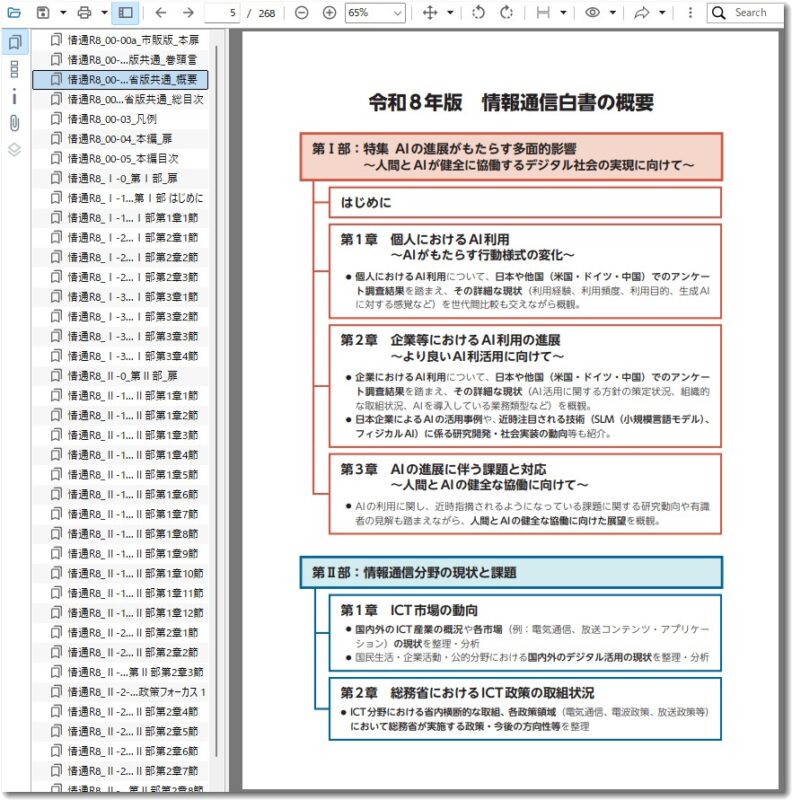The image size is (792, 800).
Task: Rotate the page clockwise
Action: coord(506,13)
